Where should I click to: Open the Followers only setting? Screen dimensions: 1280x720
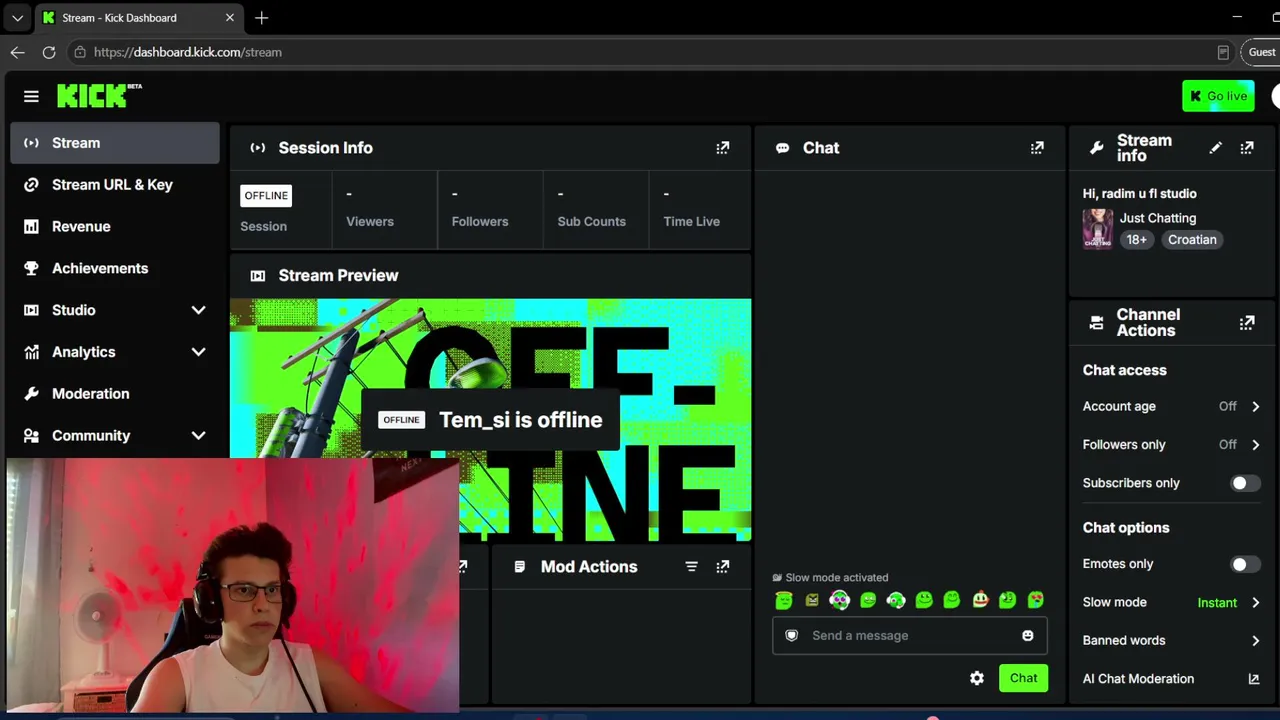1171,445
